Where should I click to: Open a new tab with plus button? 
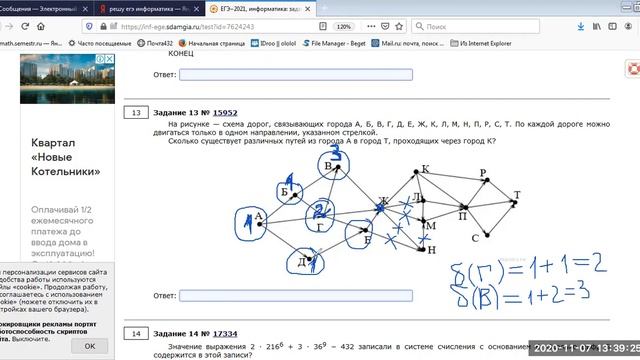point(324,8)
